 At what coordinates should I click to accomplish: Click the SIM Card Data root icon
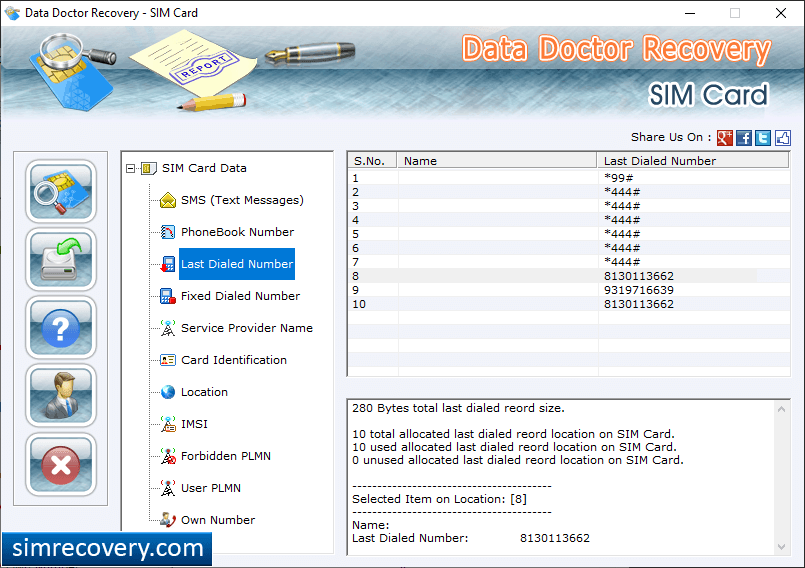tap(148, 168)
